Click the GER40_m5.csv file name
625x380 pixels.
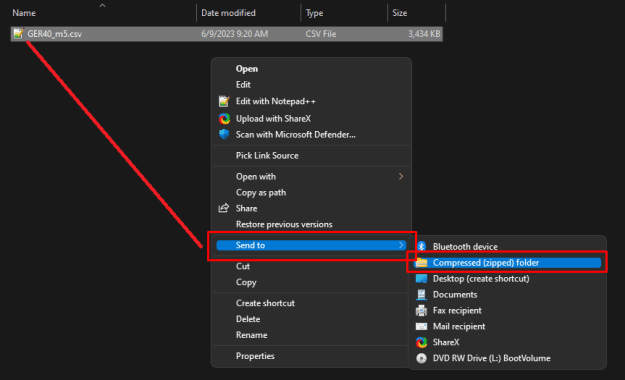click(55, 34)
